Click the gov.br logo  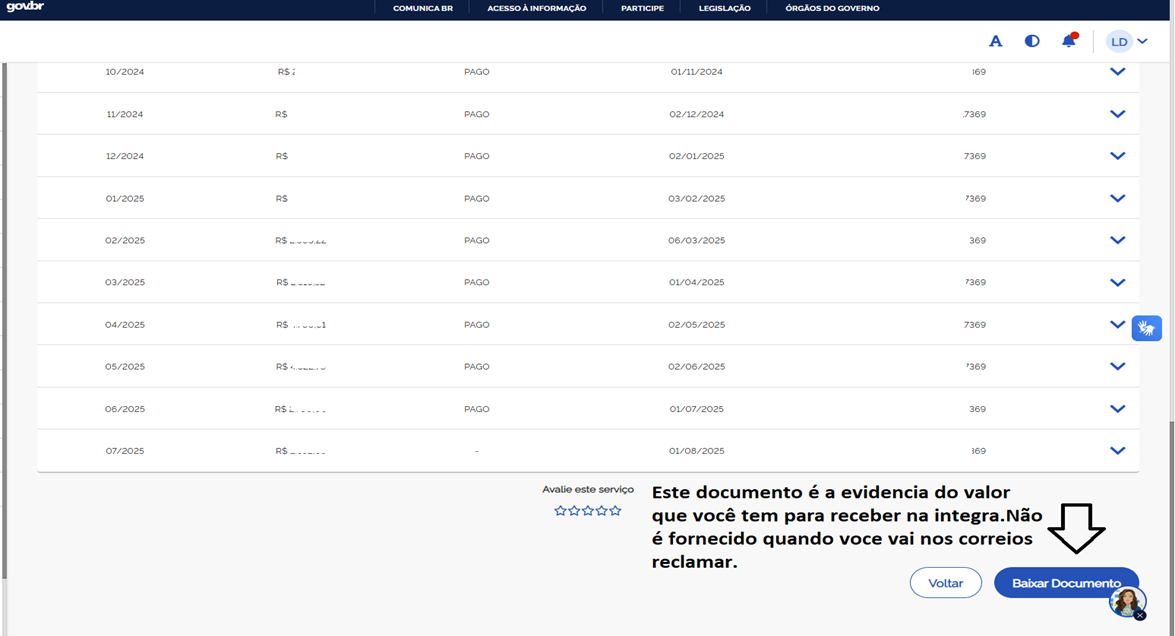pos(25,7)
